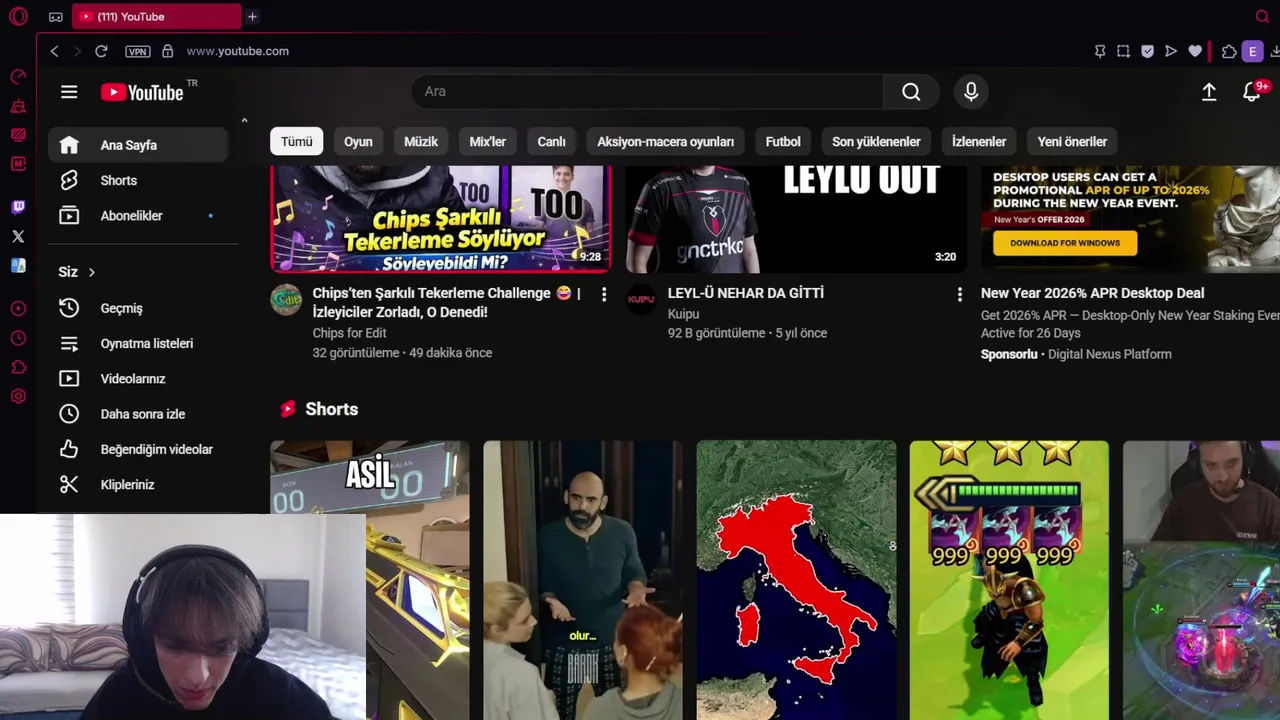The height and width of the screenshot is (720, 1280).
Task: Open the purple E profile icon
Action: [1252, 51]
